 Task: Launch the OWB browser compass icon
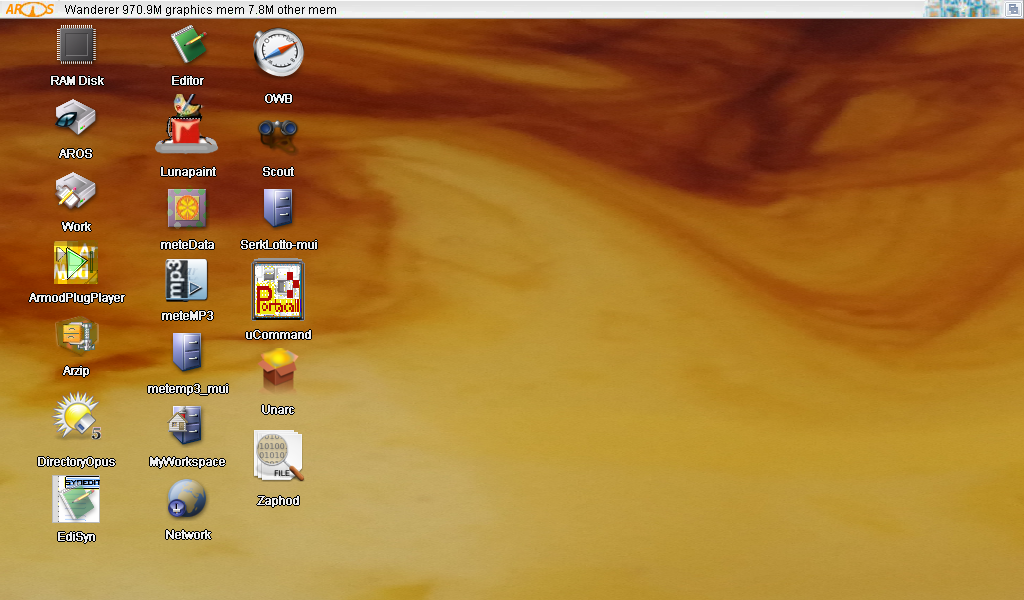[x=278, y=53]
